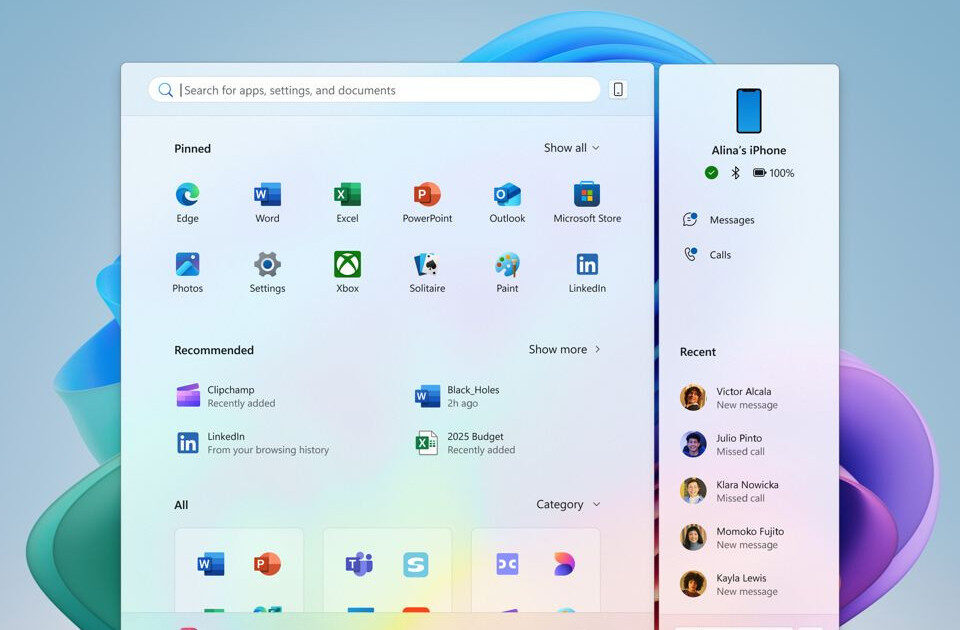Launch PowerPoint from the Pinned section
The height and width of the screenshot is (630, 960).
[427, 203]
